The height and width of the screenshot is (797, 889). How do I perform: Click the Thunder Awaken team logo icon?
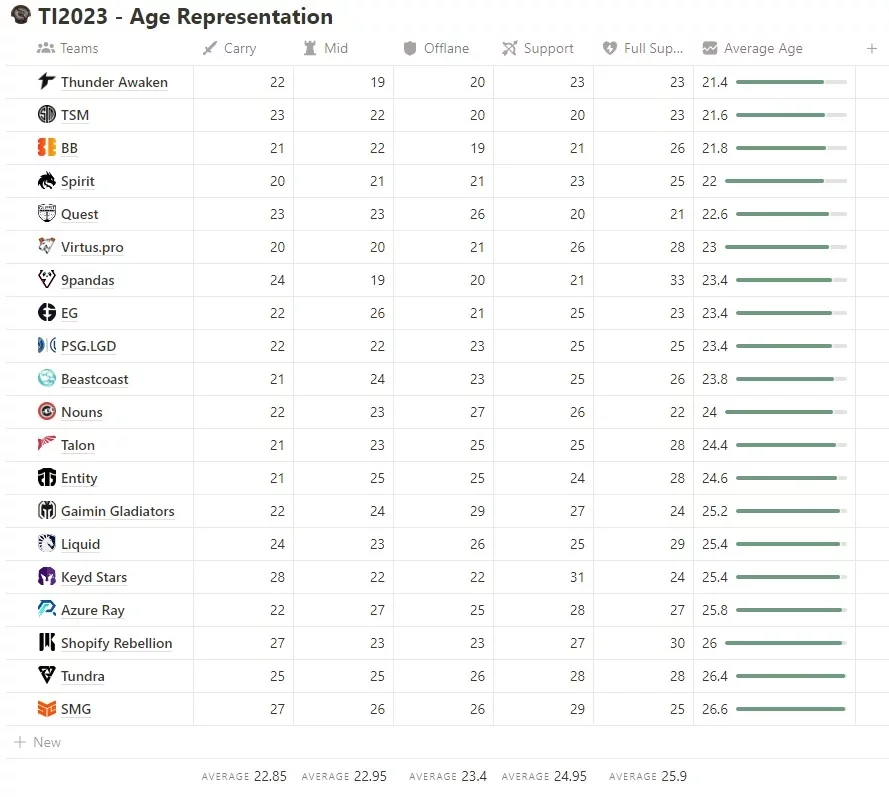[47, 82]
